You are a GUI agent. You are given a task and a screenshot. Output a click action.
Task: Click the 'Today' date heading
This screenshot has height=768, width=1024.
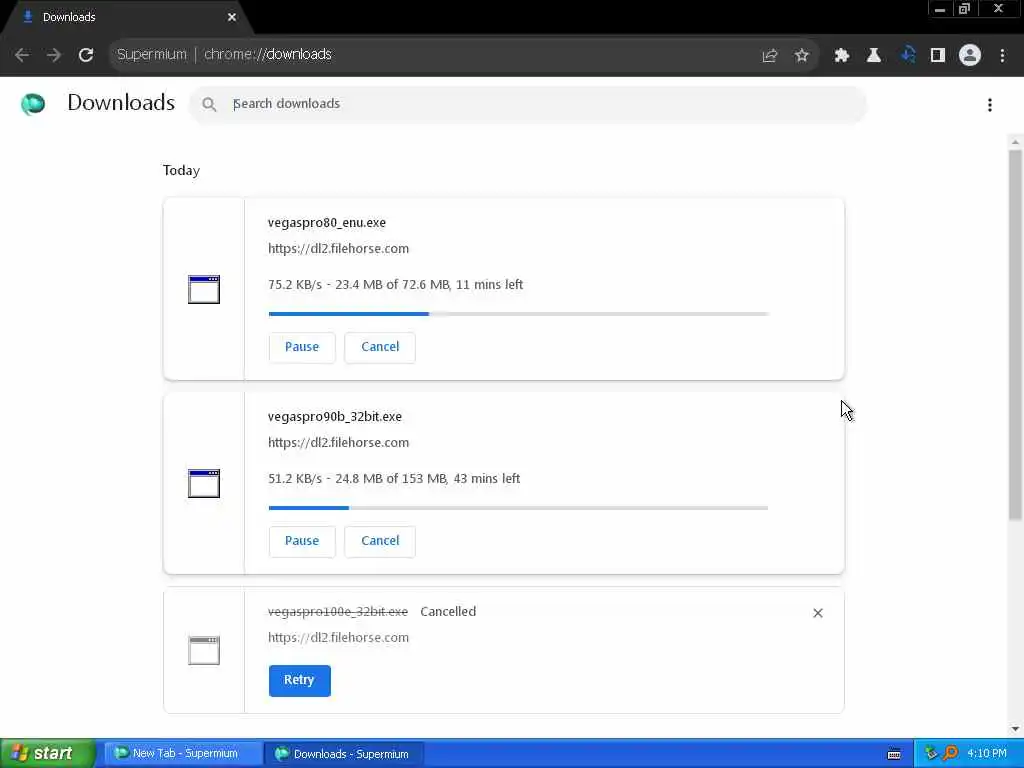pyautogui.click(x=181, y=170)
